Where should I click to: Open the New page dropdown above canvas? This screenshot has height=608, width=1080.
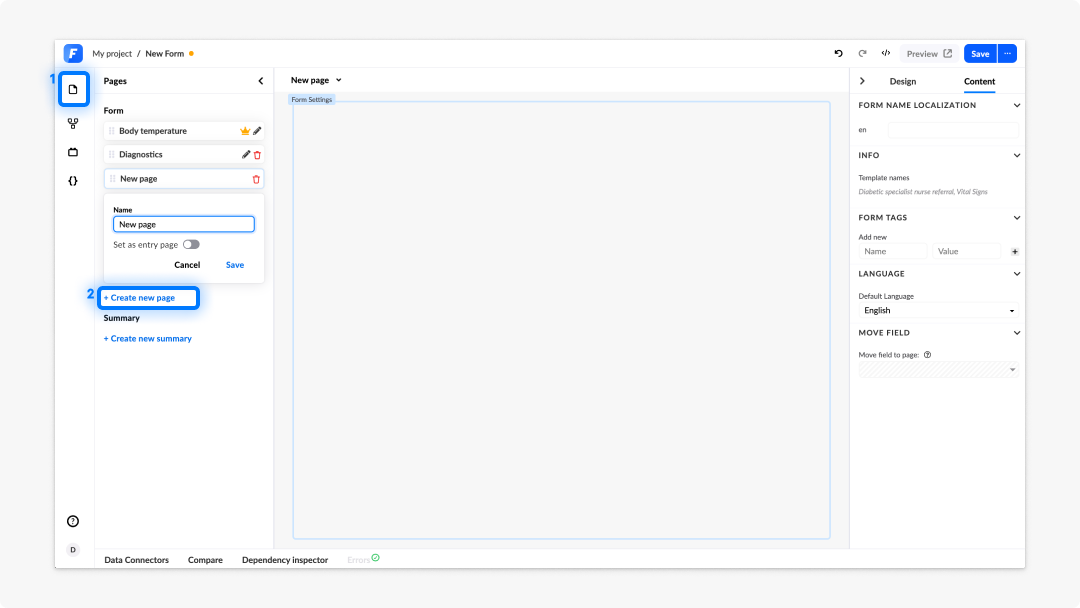click(x=316, y=80)
